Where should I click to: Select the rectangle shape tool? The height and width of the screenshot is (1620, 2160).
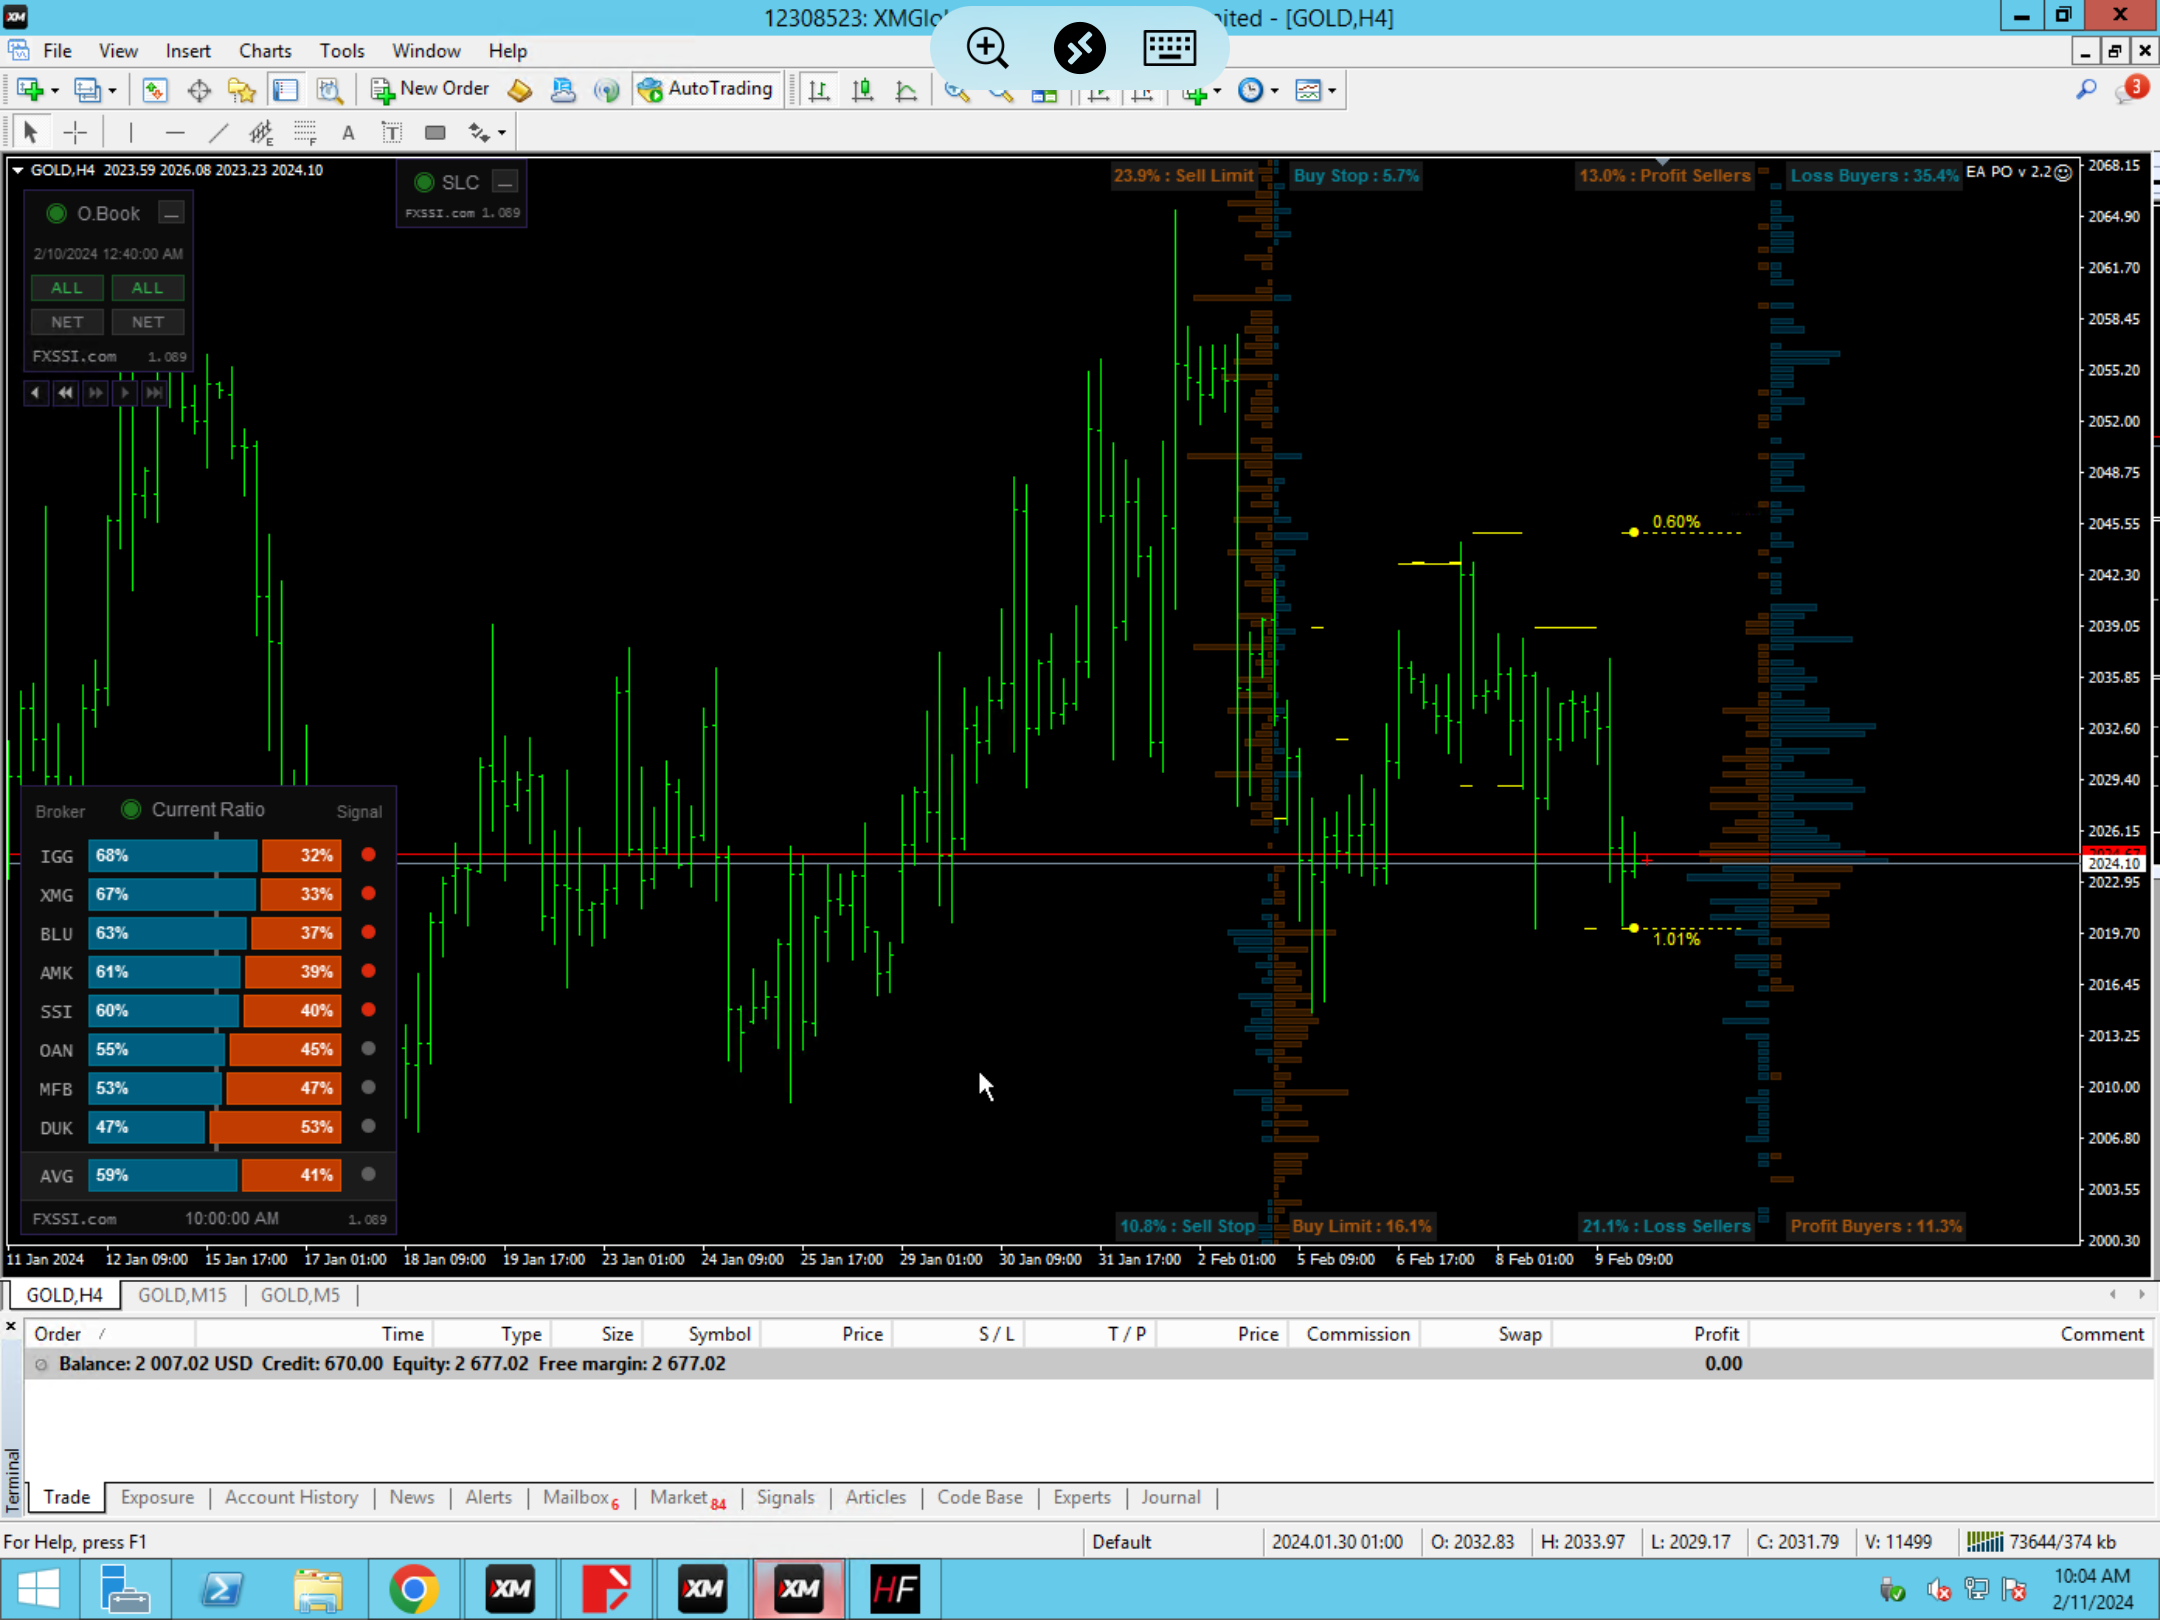435,132
